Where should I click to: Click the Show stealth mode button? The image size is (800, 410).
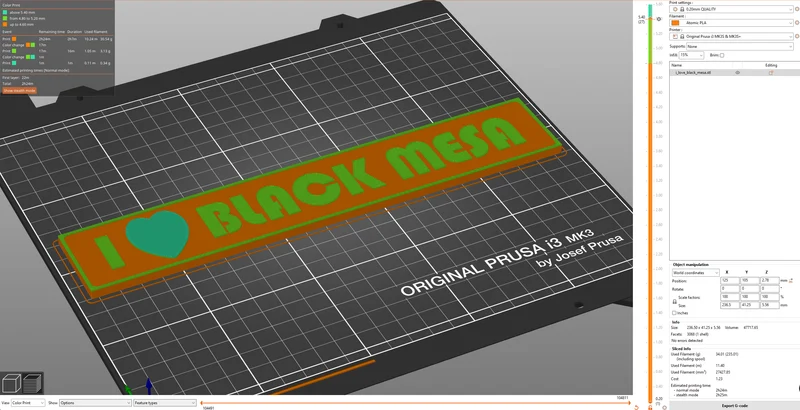[19, 90]
